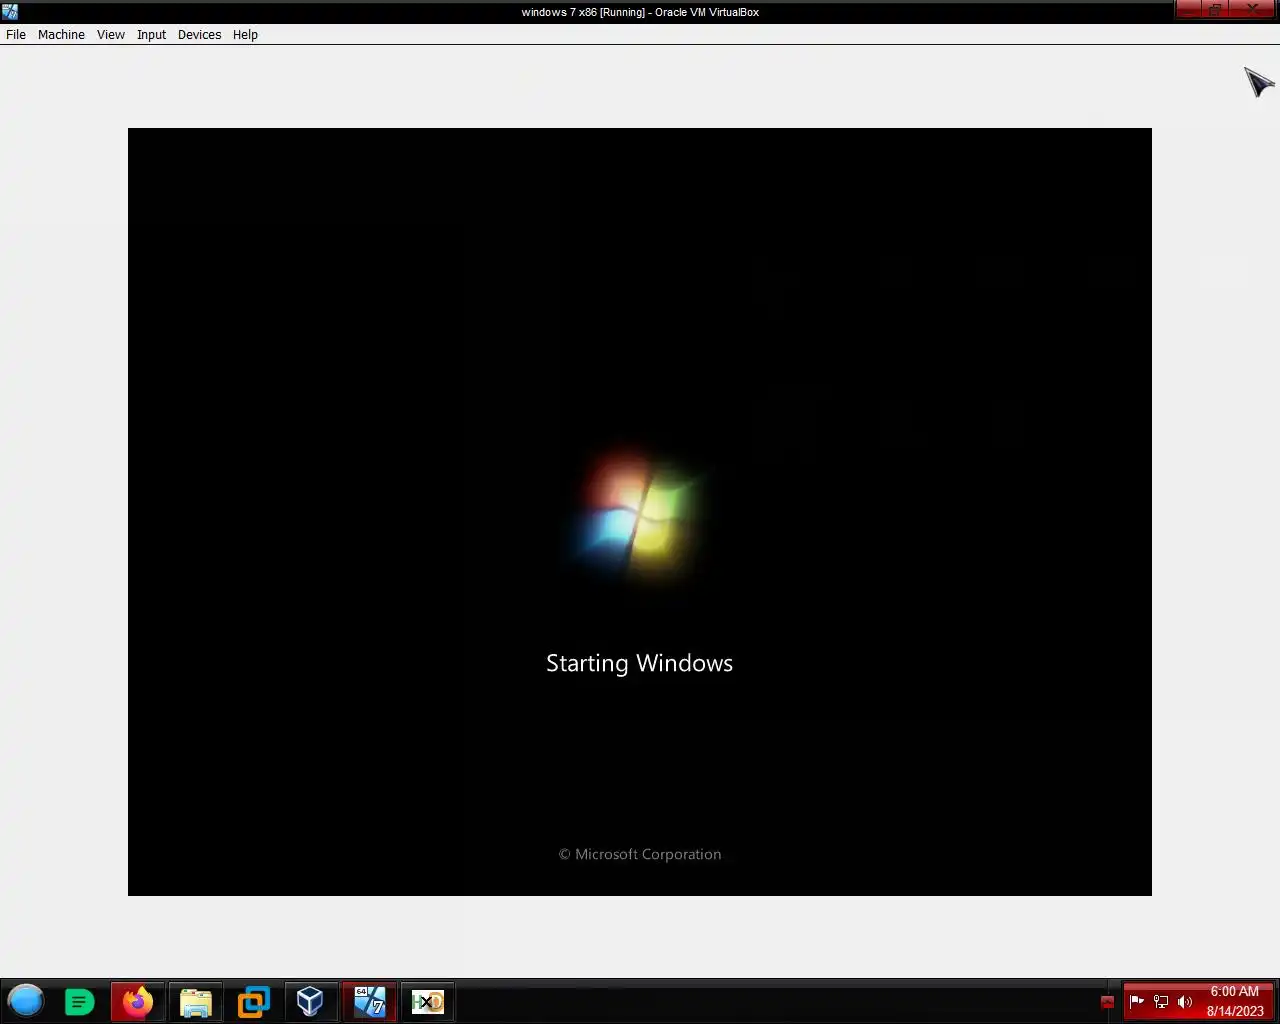This screenshot has height=1024, width=1280.
Task: Click the VM display screen
Action: [640, 512]
